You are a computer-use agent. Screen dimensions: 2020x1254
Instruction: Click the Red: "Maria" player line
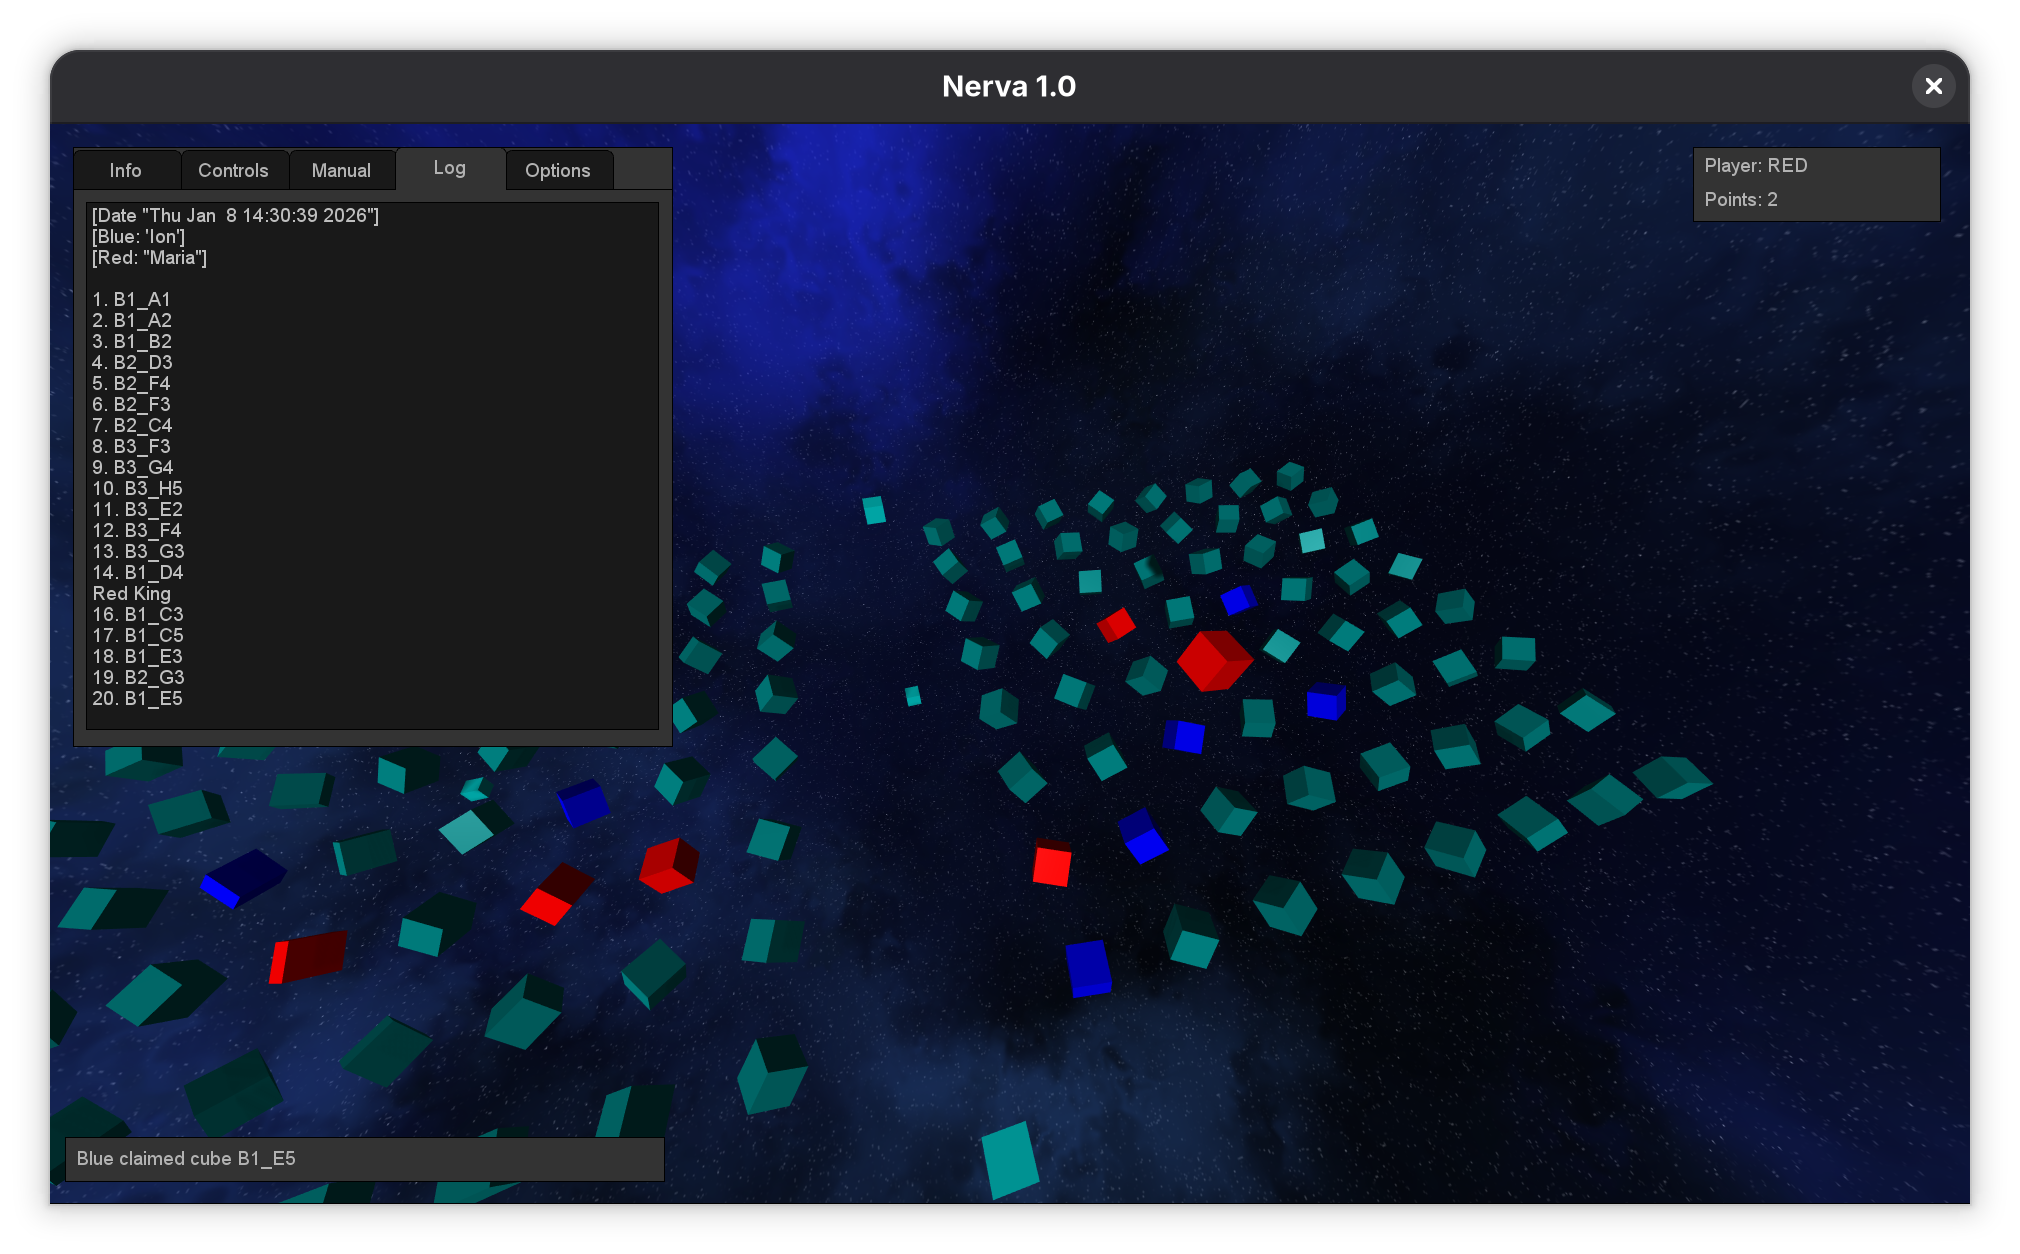click(x=150, y=257)
